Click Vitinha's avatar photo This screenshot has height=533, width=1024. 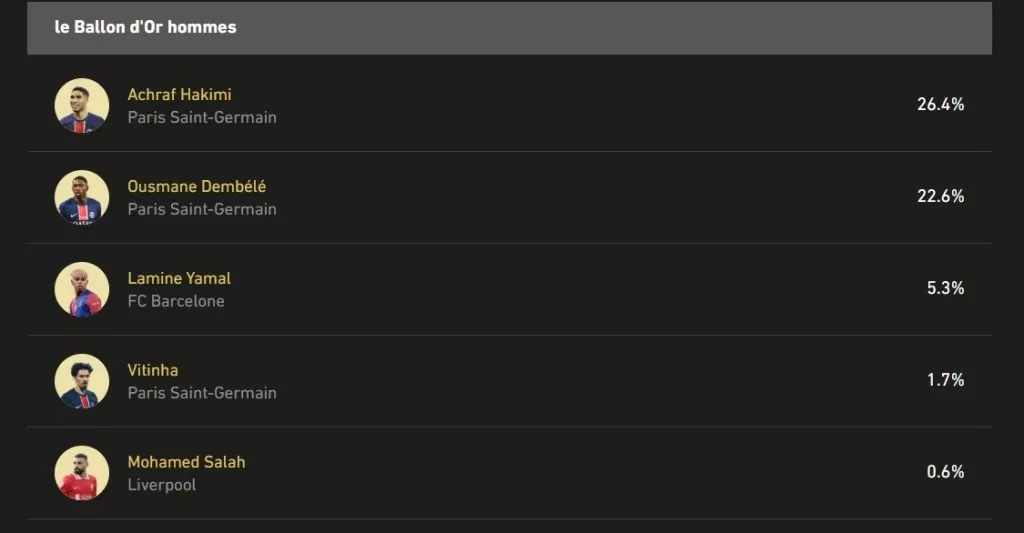(82, 381)
